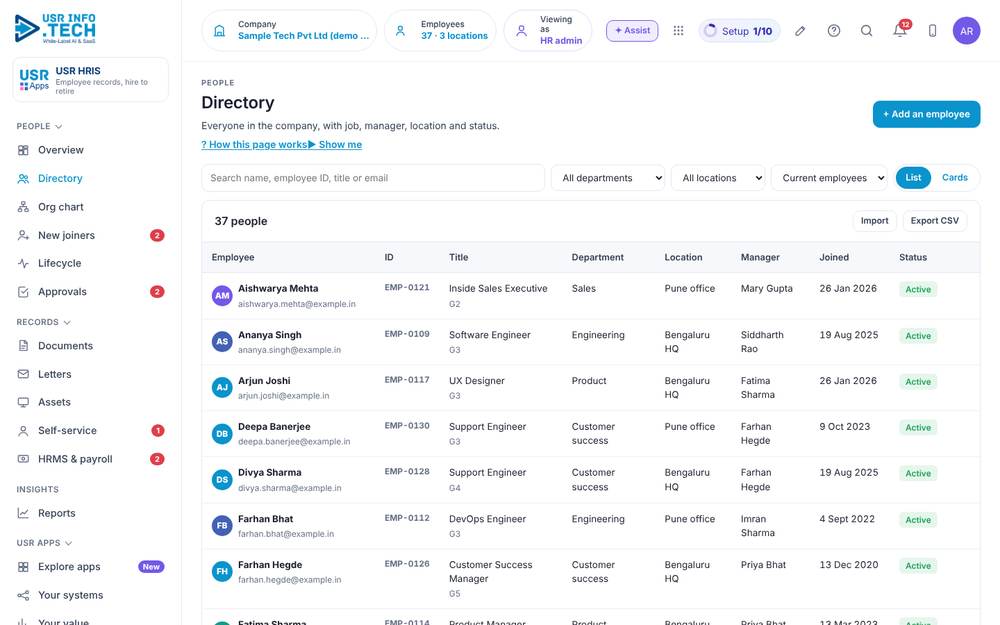
Task: Click the Approvals checkbox icon in sidebar
Action: tap(23, 292)
